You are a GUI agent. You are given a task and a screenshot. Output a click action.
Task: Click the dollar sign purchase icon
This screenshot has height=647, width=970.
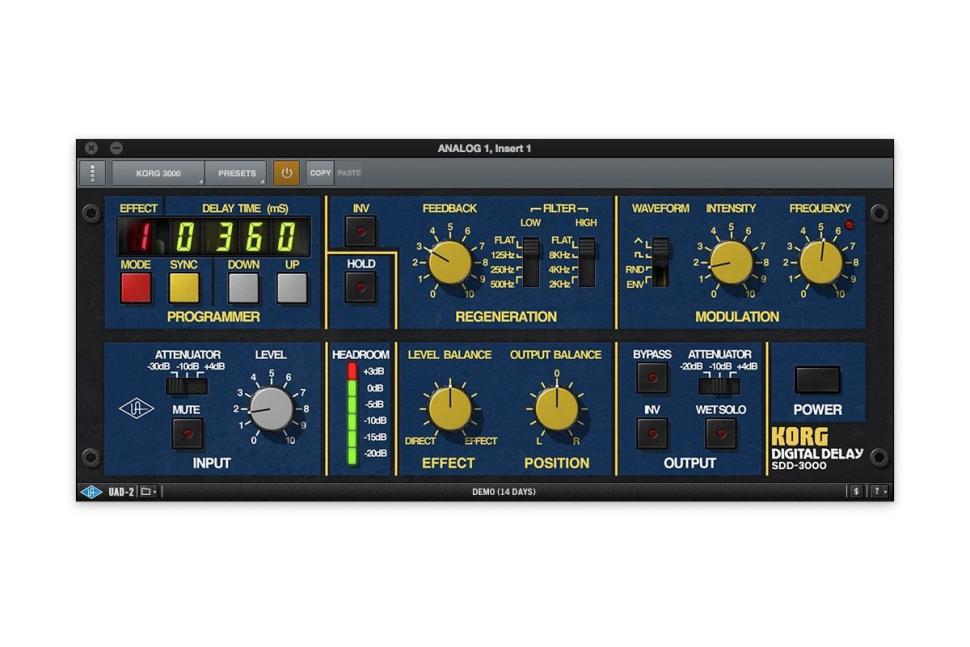(856, 491)
